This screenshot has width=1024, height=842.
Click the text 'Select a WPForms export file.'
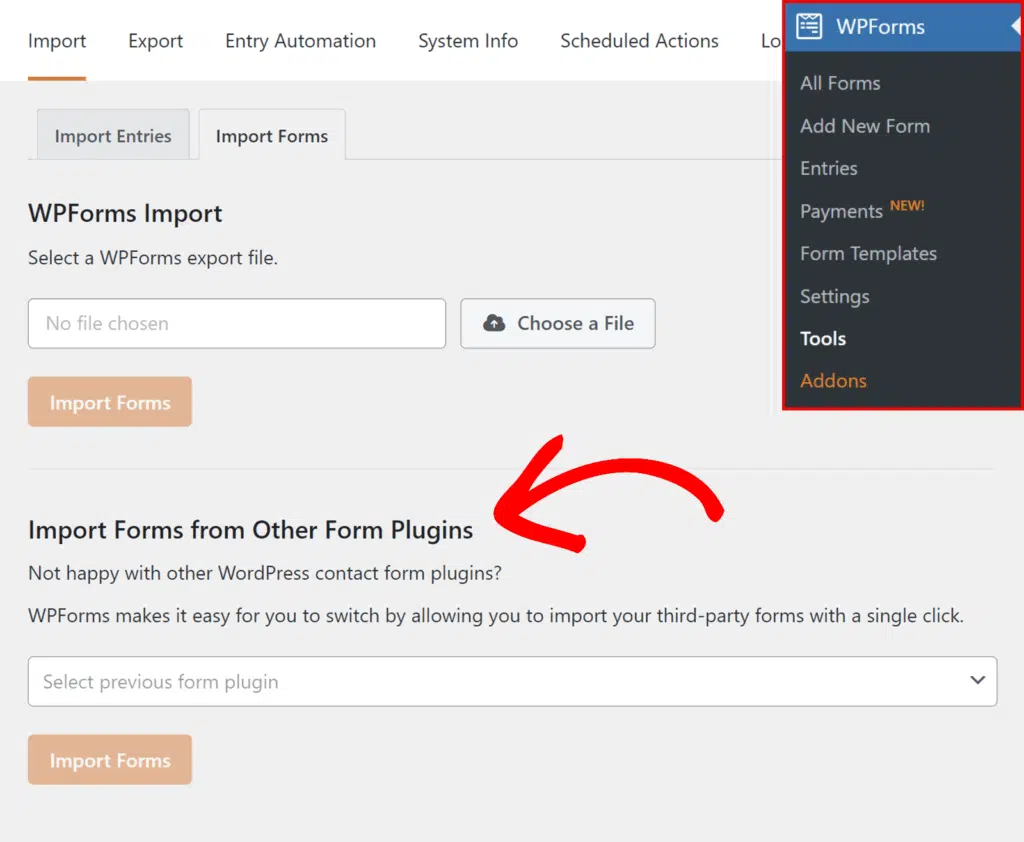pos(153,257)
